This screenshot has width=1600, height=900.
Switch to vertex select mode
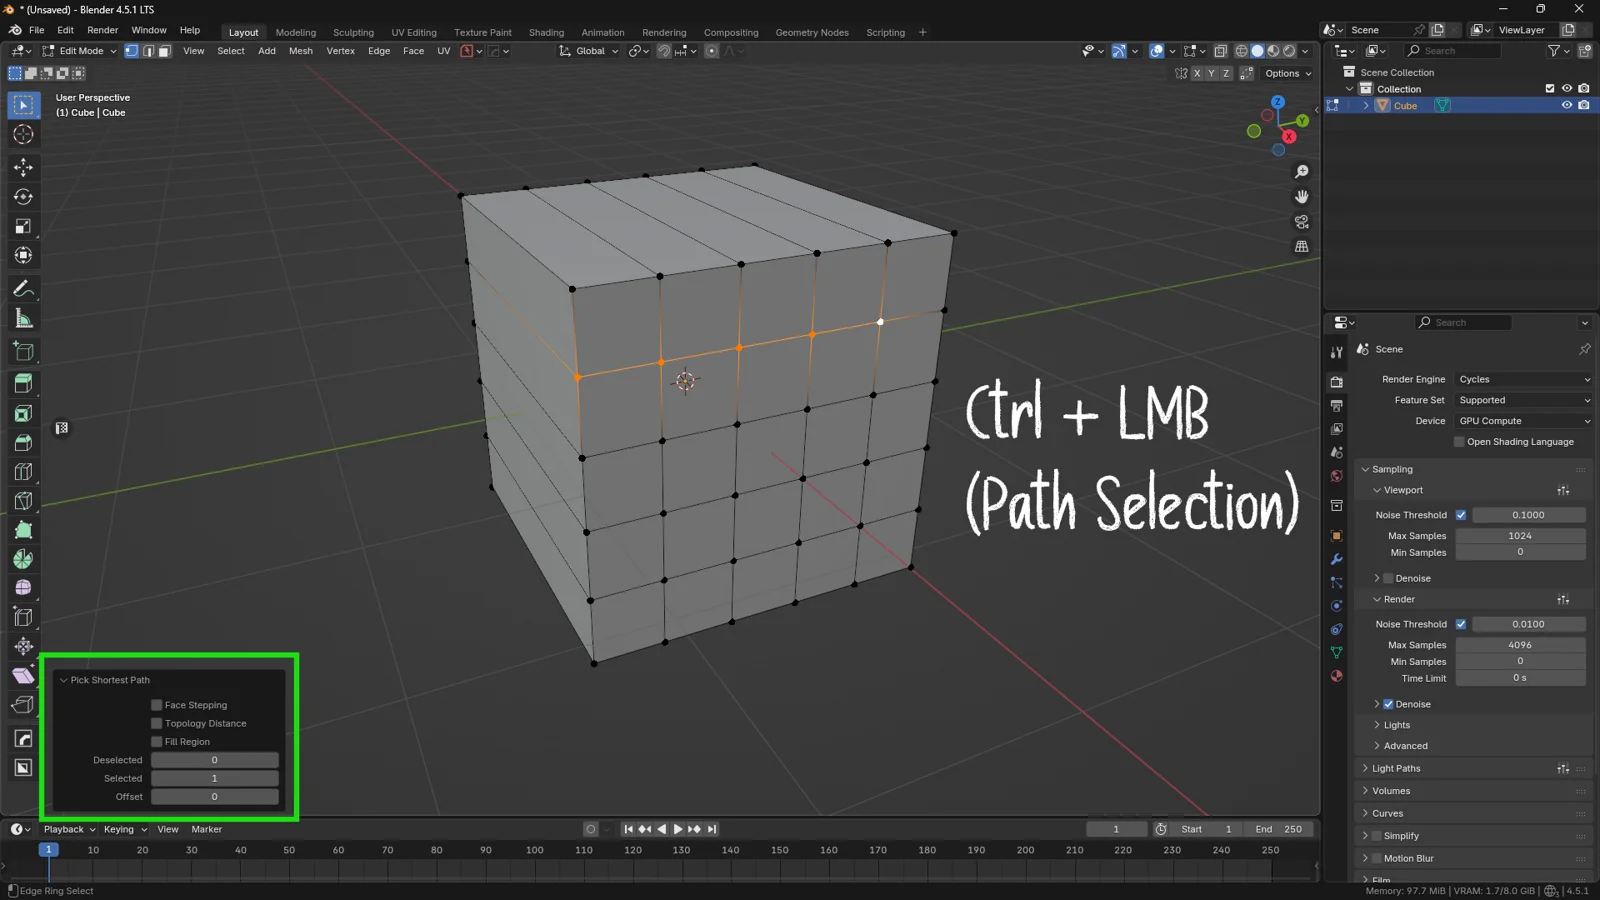131,51
